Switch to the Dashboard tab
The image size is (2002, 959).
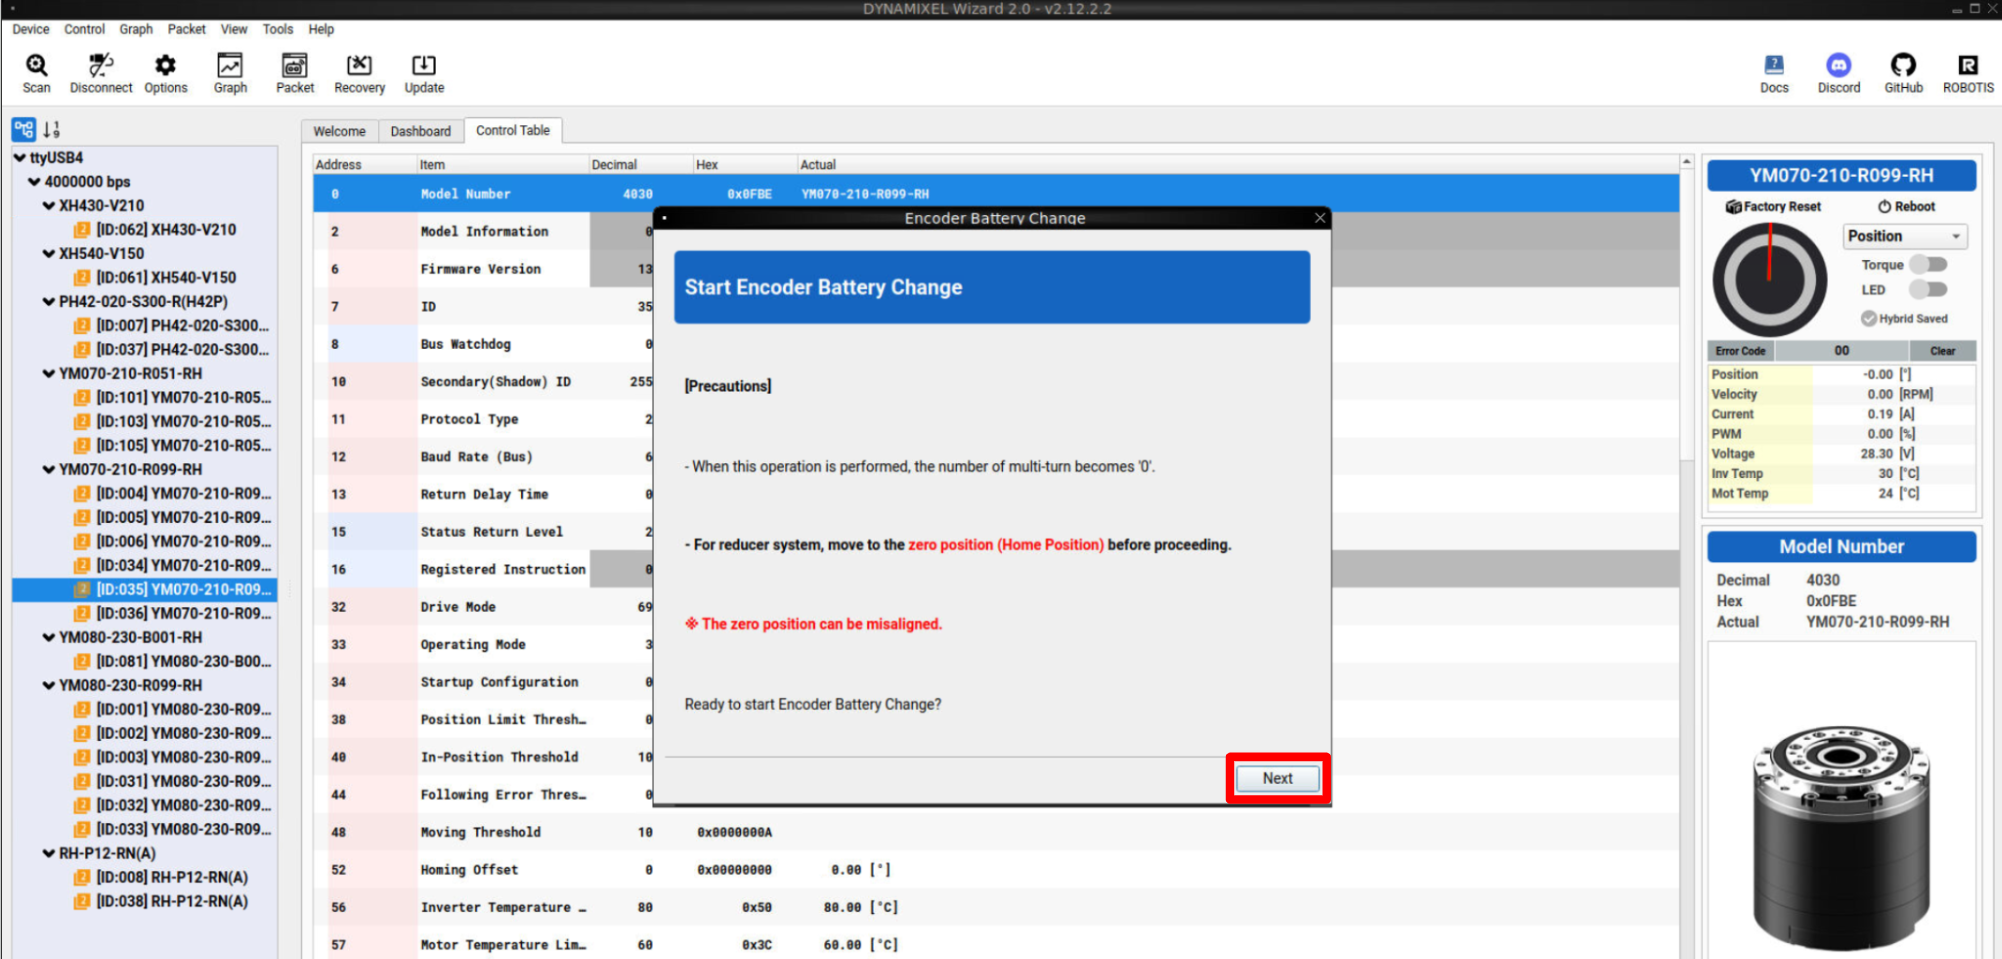[x=421, y=131]
